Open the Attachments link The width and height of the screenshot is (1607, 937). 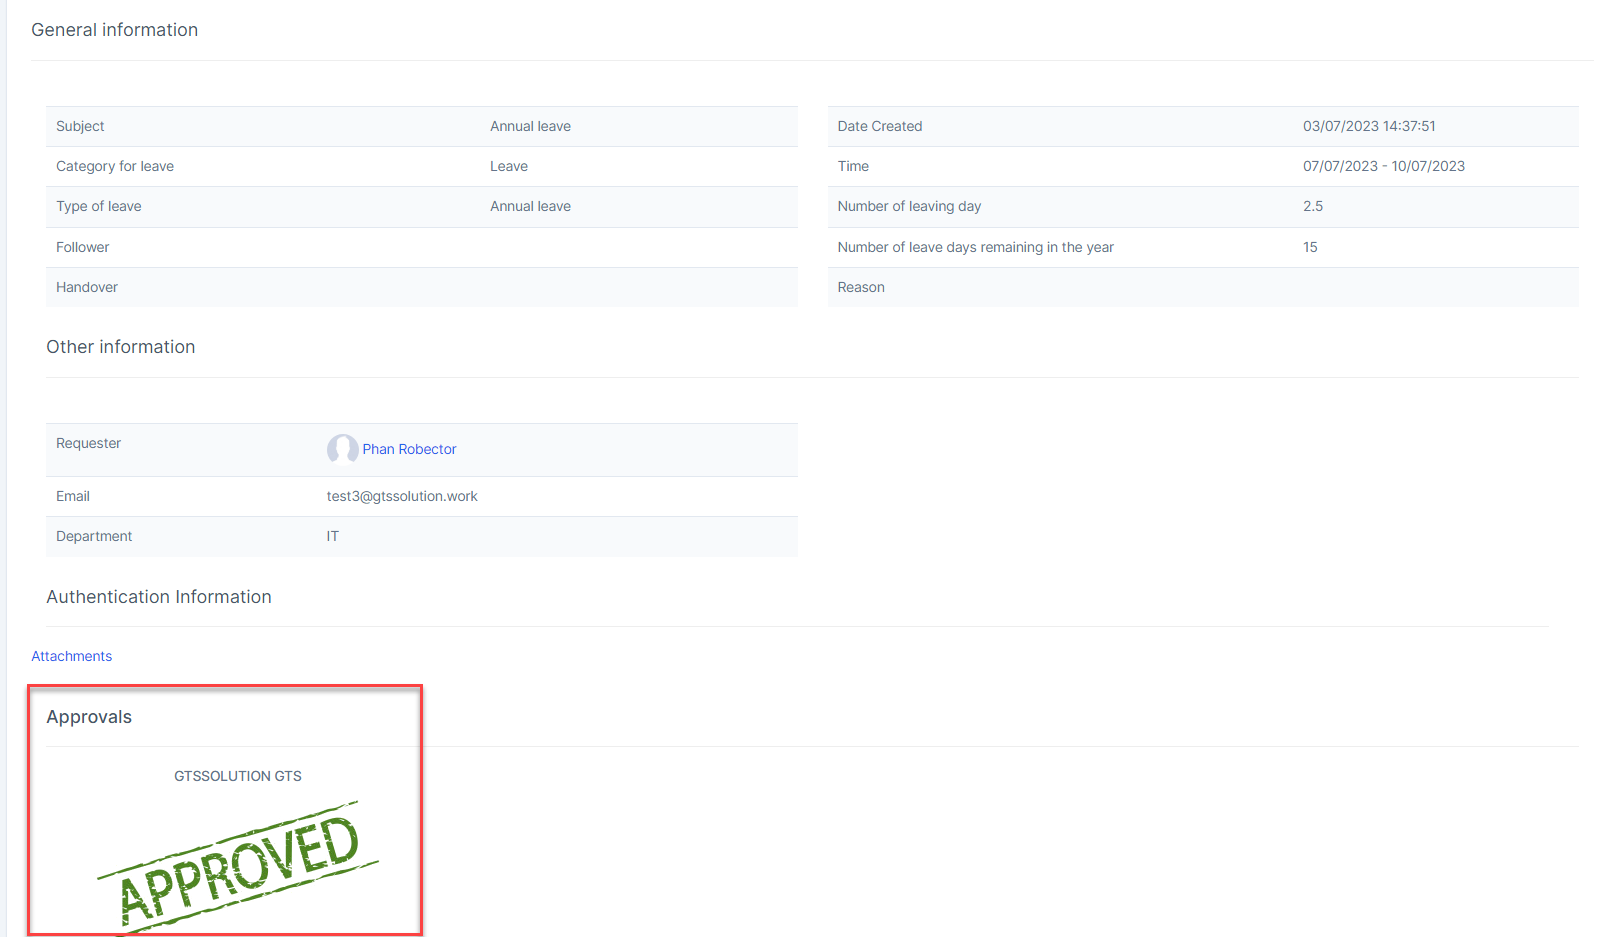coord(71,656)
